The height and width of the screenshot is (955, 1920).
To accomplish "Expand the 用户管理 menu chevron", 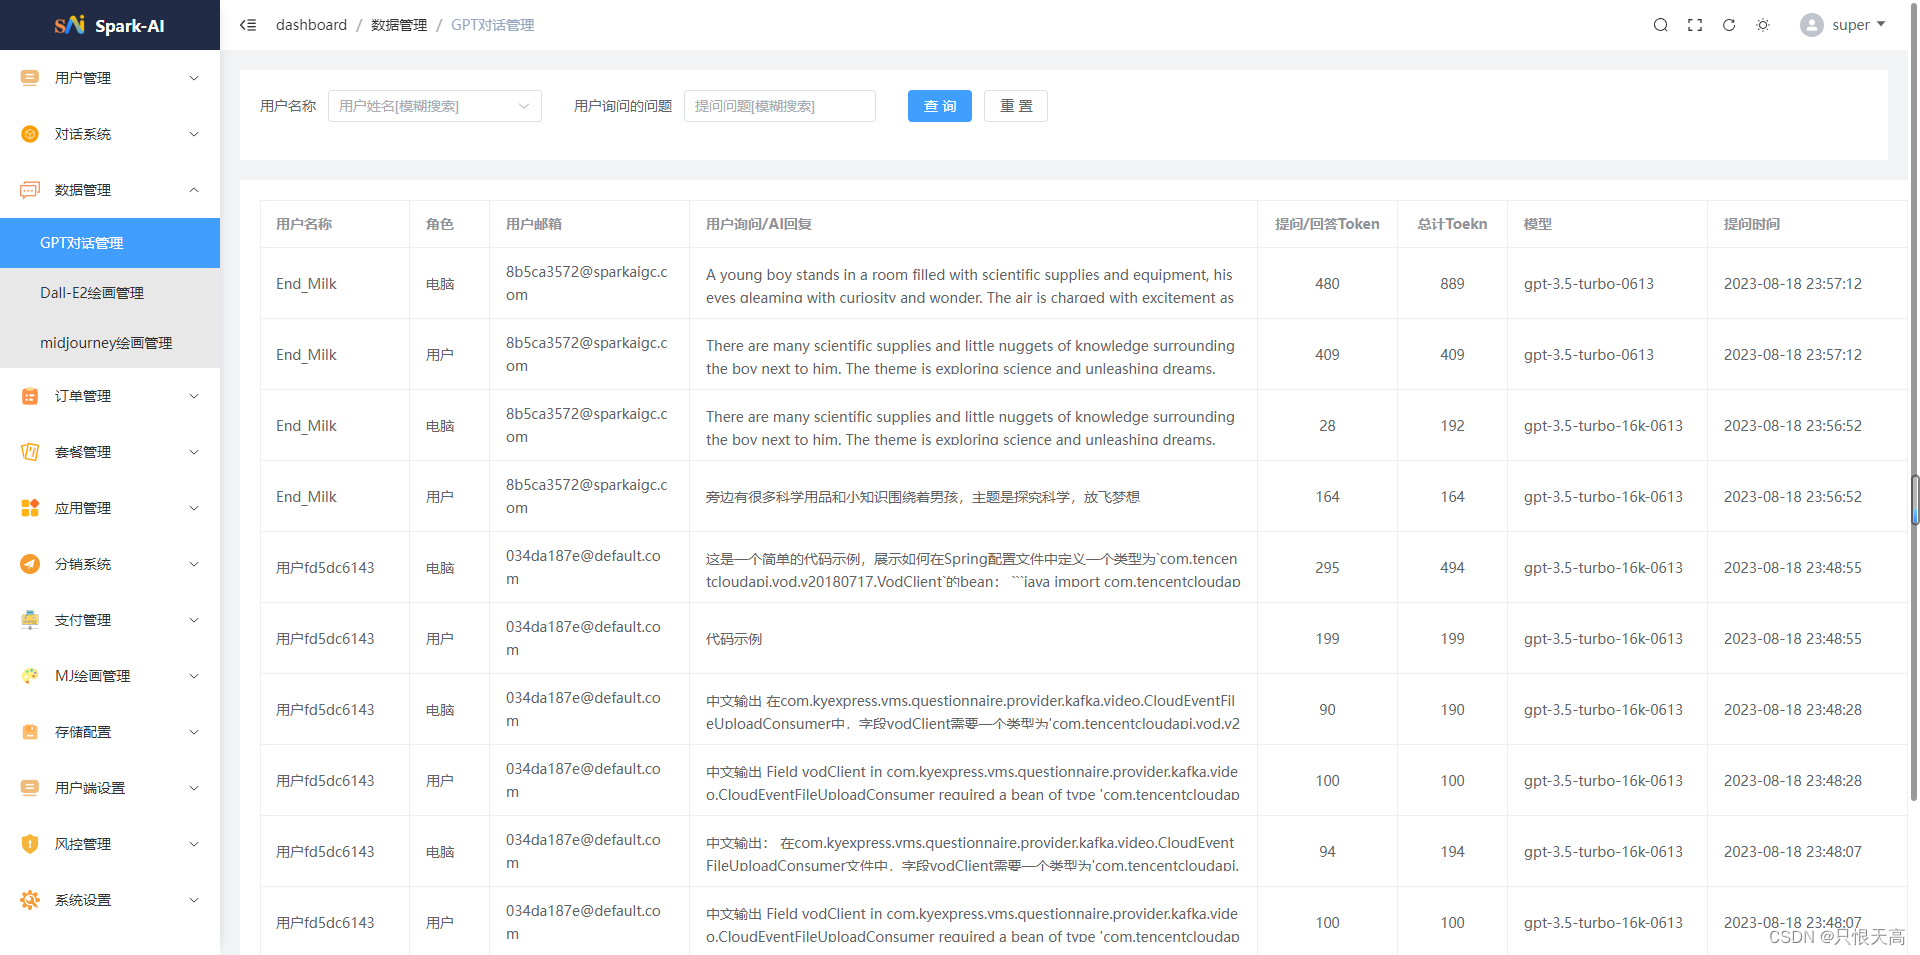I will (194, 78).
